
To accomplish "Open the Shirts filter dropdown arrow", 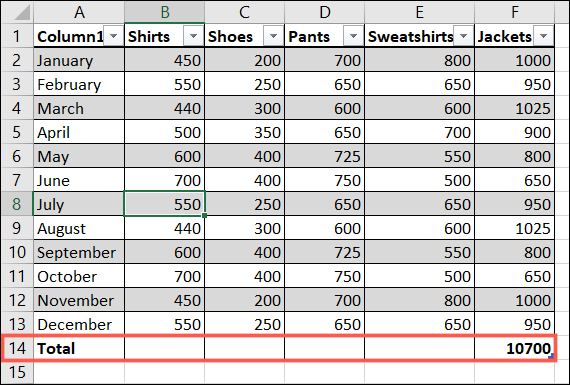I will click(x=193, y=36).
